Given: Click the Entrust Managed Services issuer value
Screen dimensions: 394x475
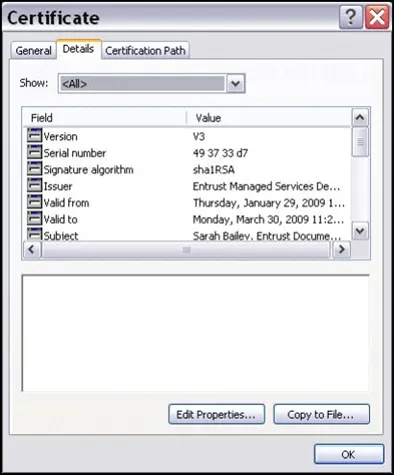Looking at the screenshot, I should click(267, 186).
